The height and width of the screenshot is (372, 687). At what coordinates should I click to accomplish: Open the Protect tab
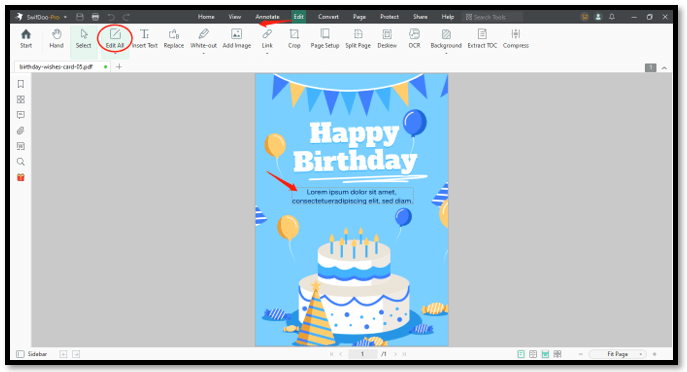tap(389, 17)
